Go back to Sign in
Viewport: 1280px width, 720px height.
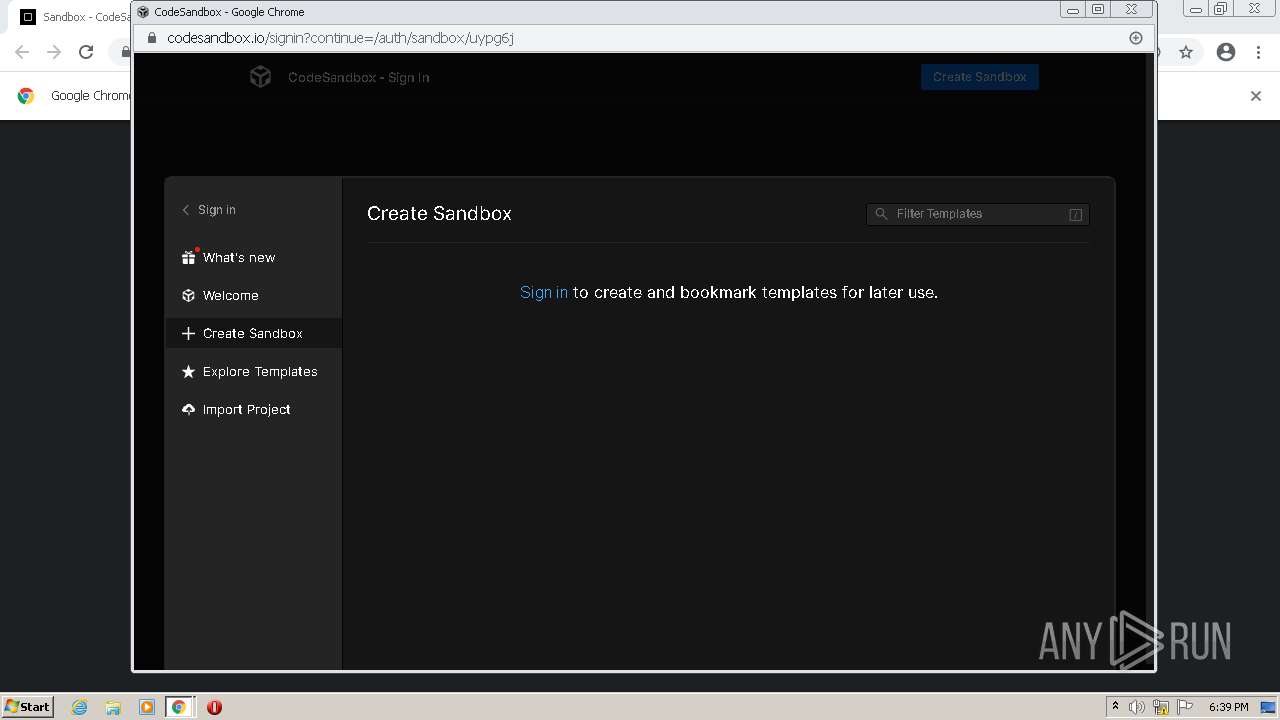[209, 210]
